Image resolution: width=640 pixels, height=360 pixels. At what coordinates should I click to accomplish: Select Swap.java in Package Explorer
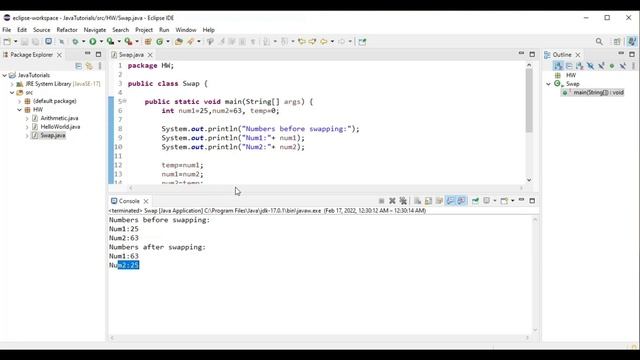click(53, 136)
